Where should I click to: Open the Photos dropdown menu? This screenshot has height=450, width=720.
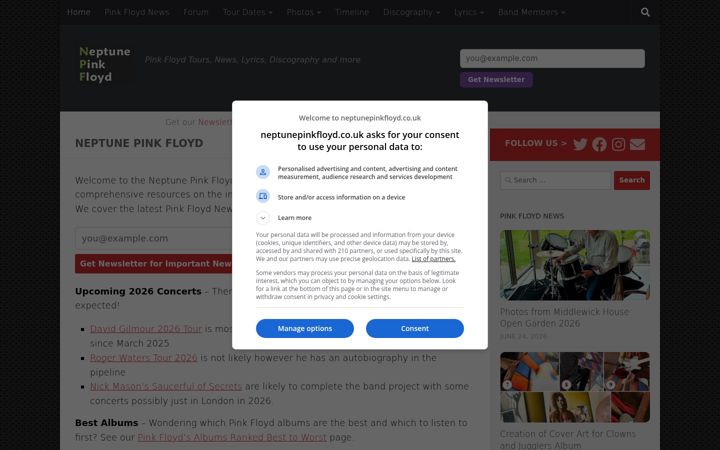point(304,12)
